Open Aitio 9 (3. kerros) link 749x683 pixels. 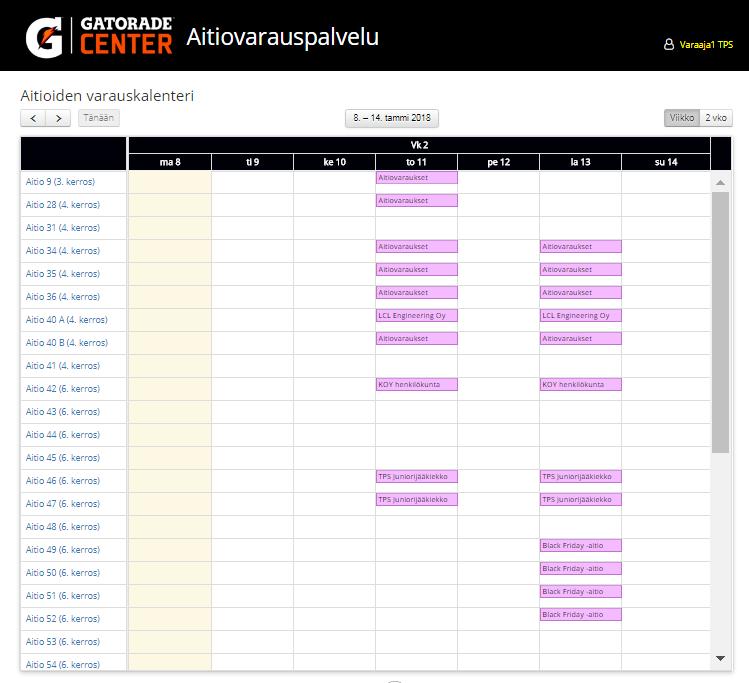(60, 181)
